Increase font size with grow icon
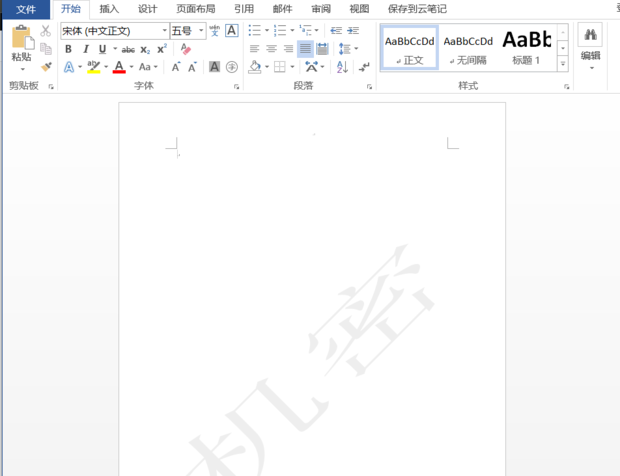Image resolution: width=620 pixels, height=476 pixels. pos(176,67)
